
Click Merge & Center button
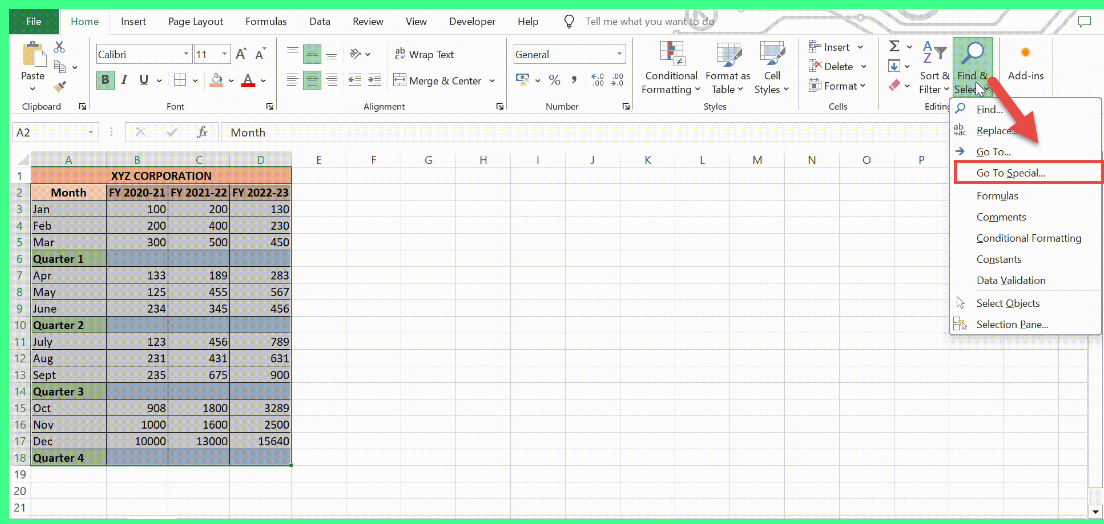(437, 80)
